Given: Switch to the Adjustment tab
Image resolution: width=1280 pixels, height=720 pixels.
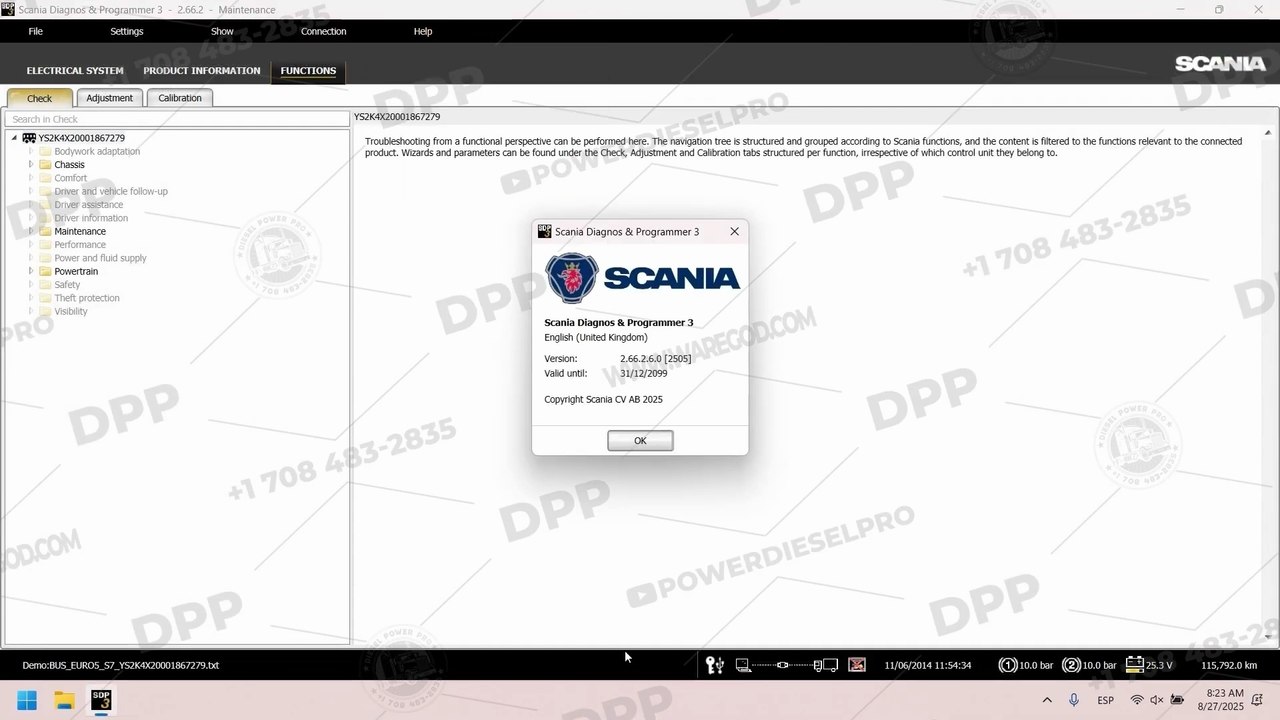Looking at the screenshot, I should click(110, 98).
